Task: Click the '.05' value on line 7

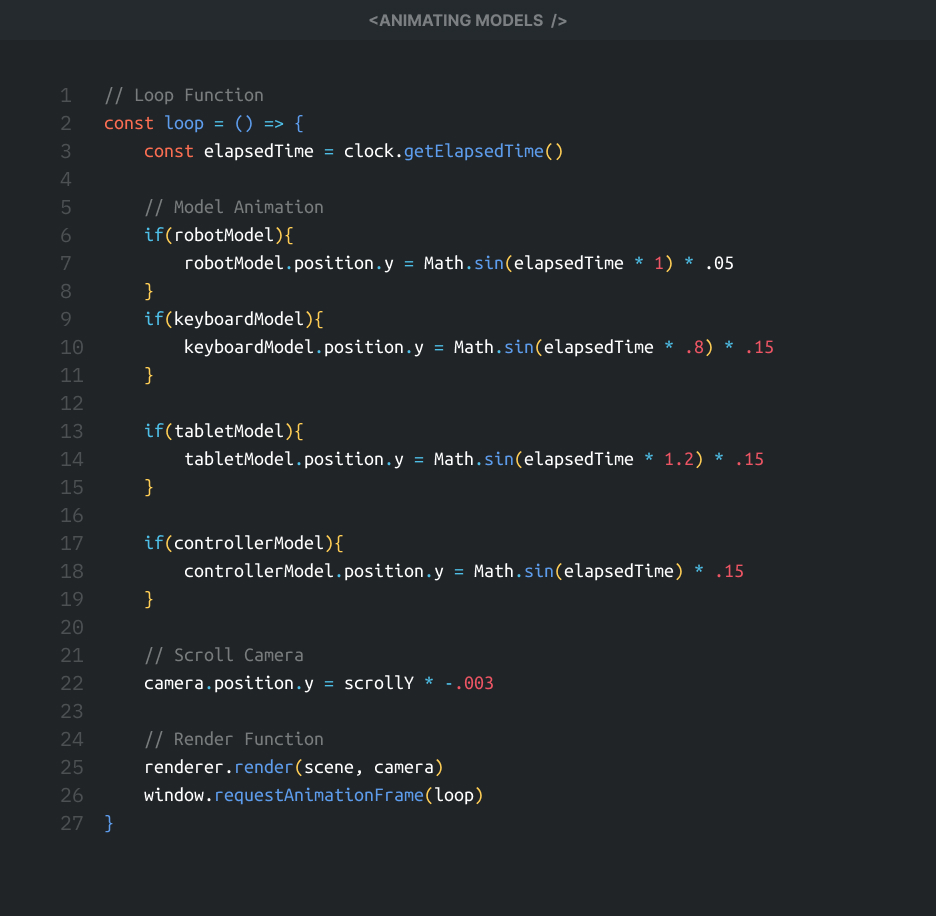Action: [x=719, y=263]
